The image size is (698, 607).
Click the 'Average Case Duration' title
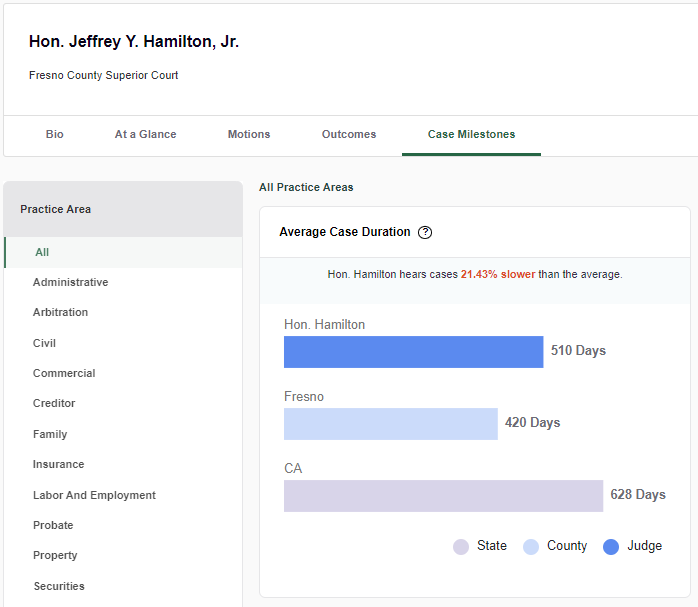tap(345, 232)
